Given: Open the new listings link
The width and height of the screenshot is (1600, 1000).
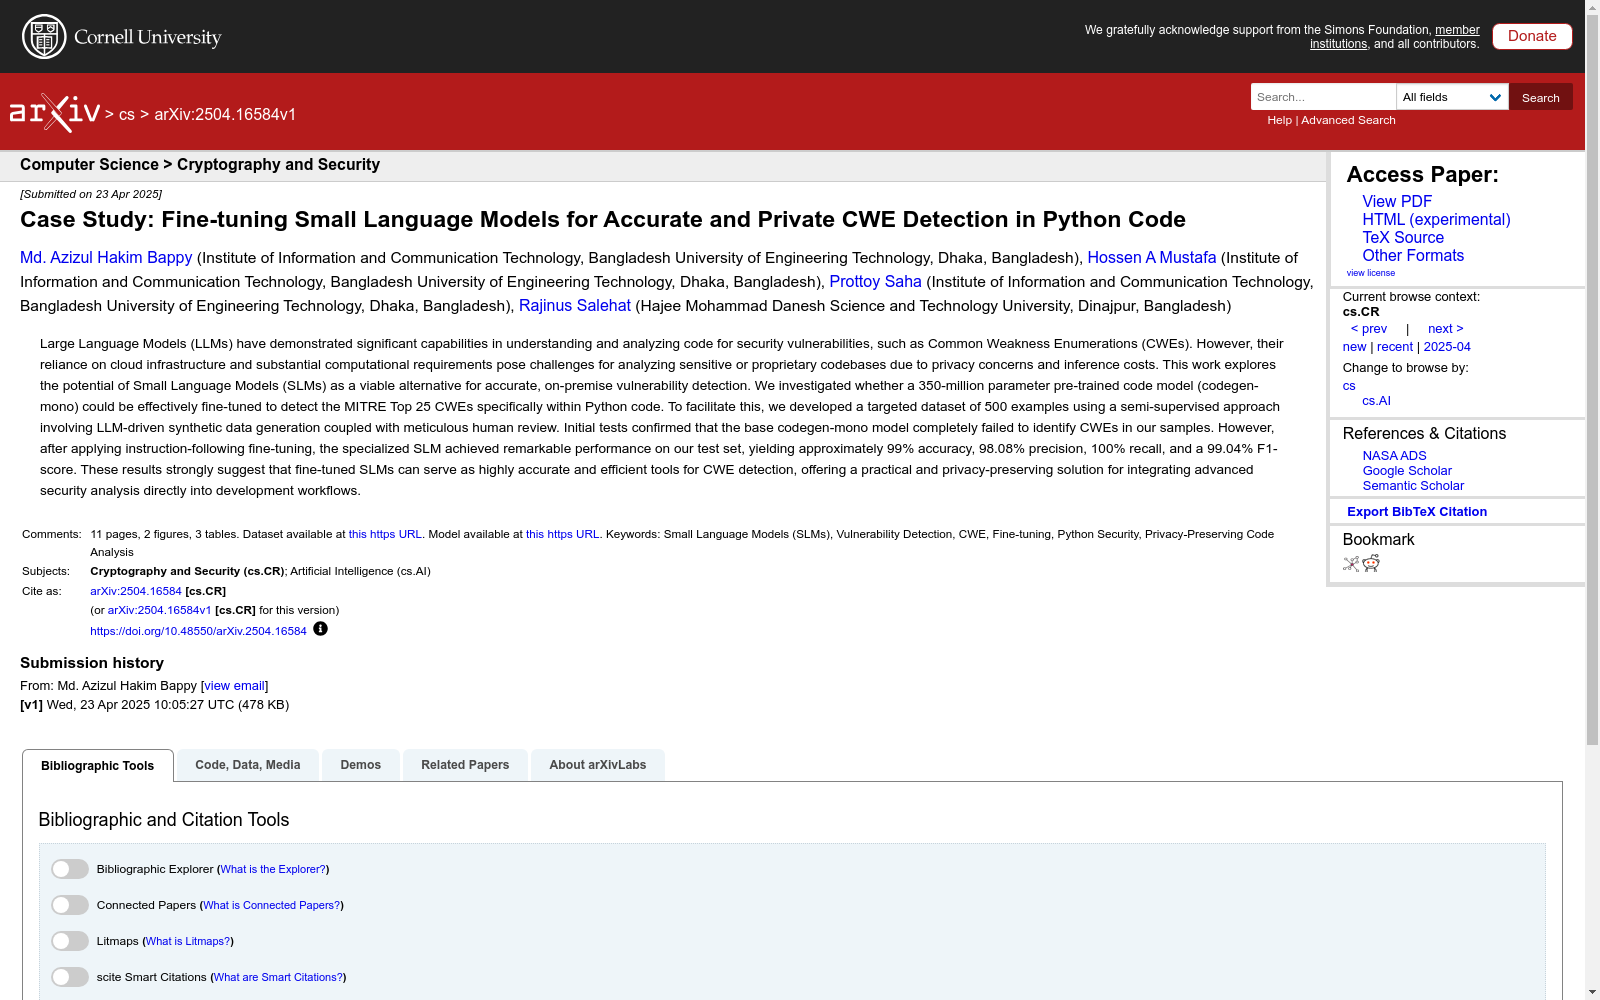Looking at the screenshot, I should [x=1354, y=347].
